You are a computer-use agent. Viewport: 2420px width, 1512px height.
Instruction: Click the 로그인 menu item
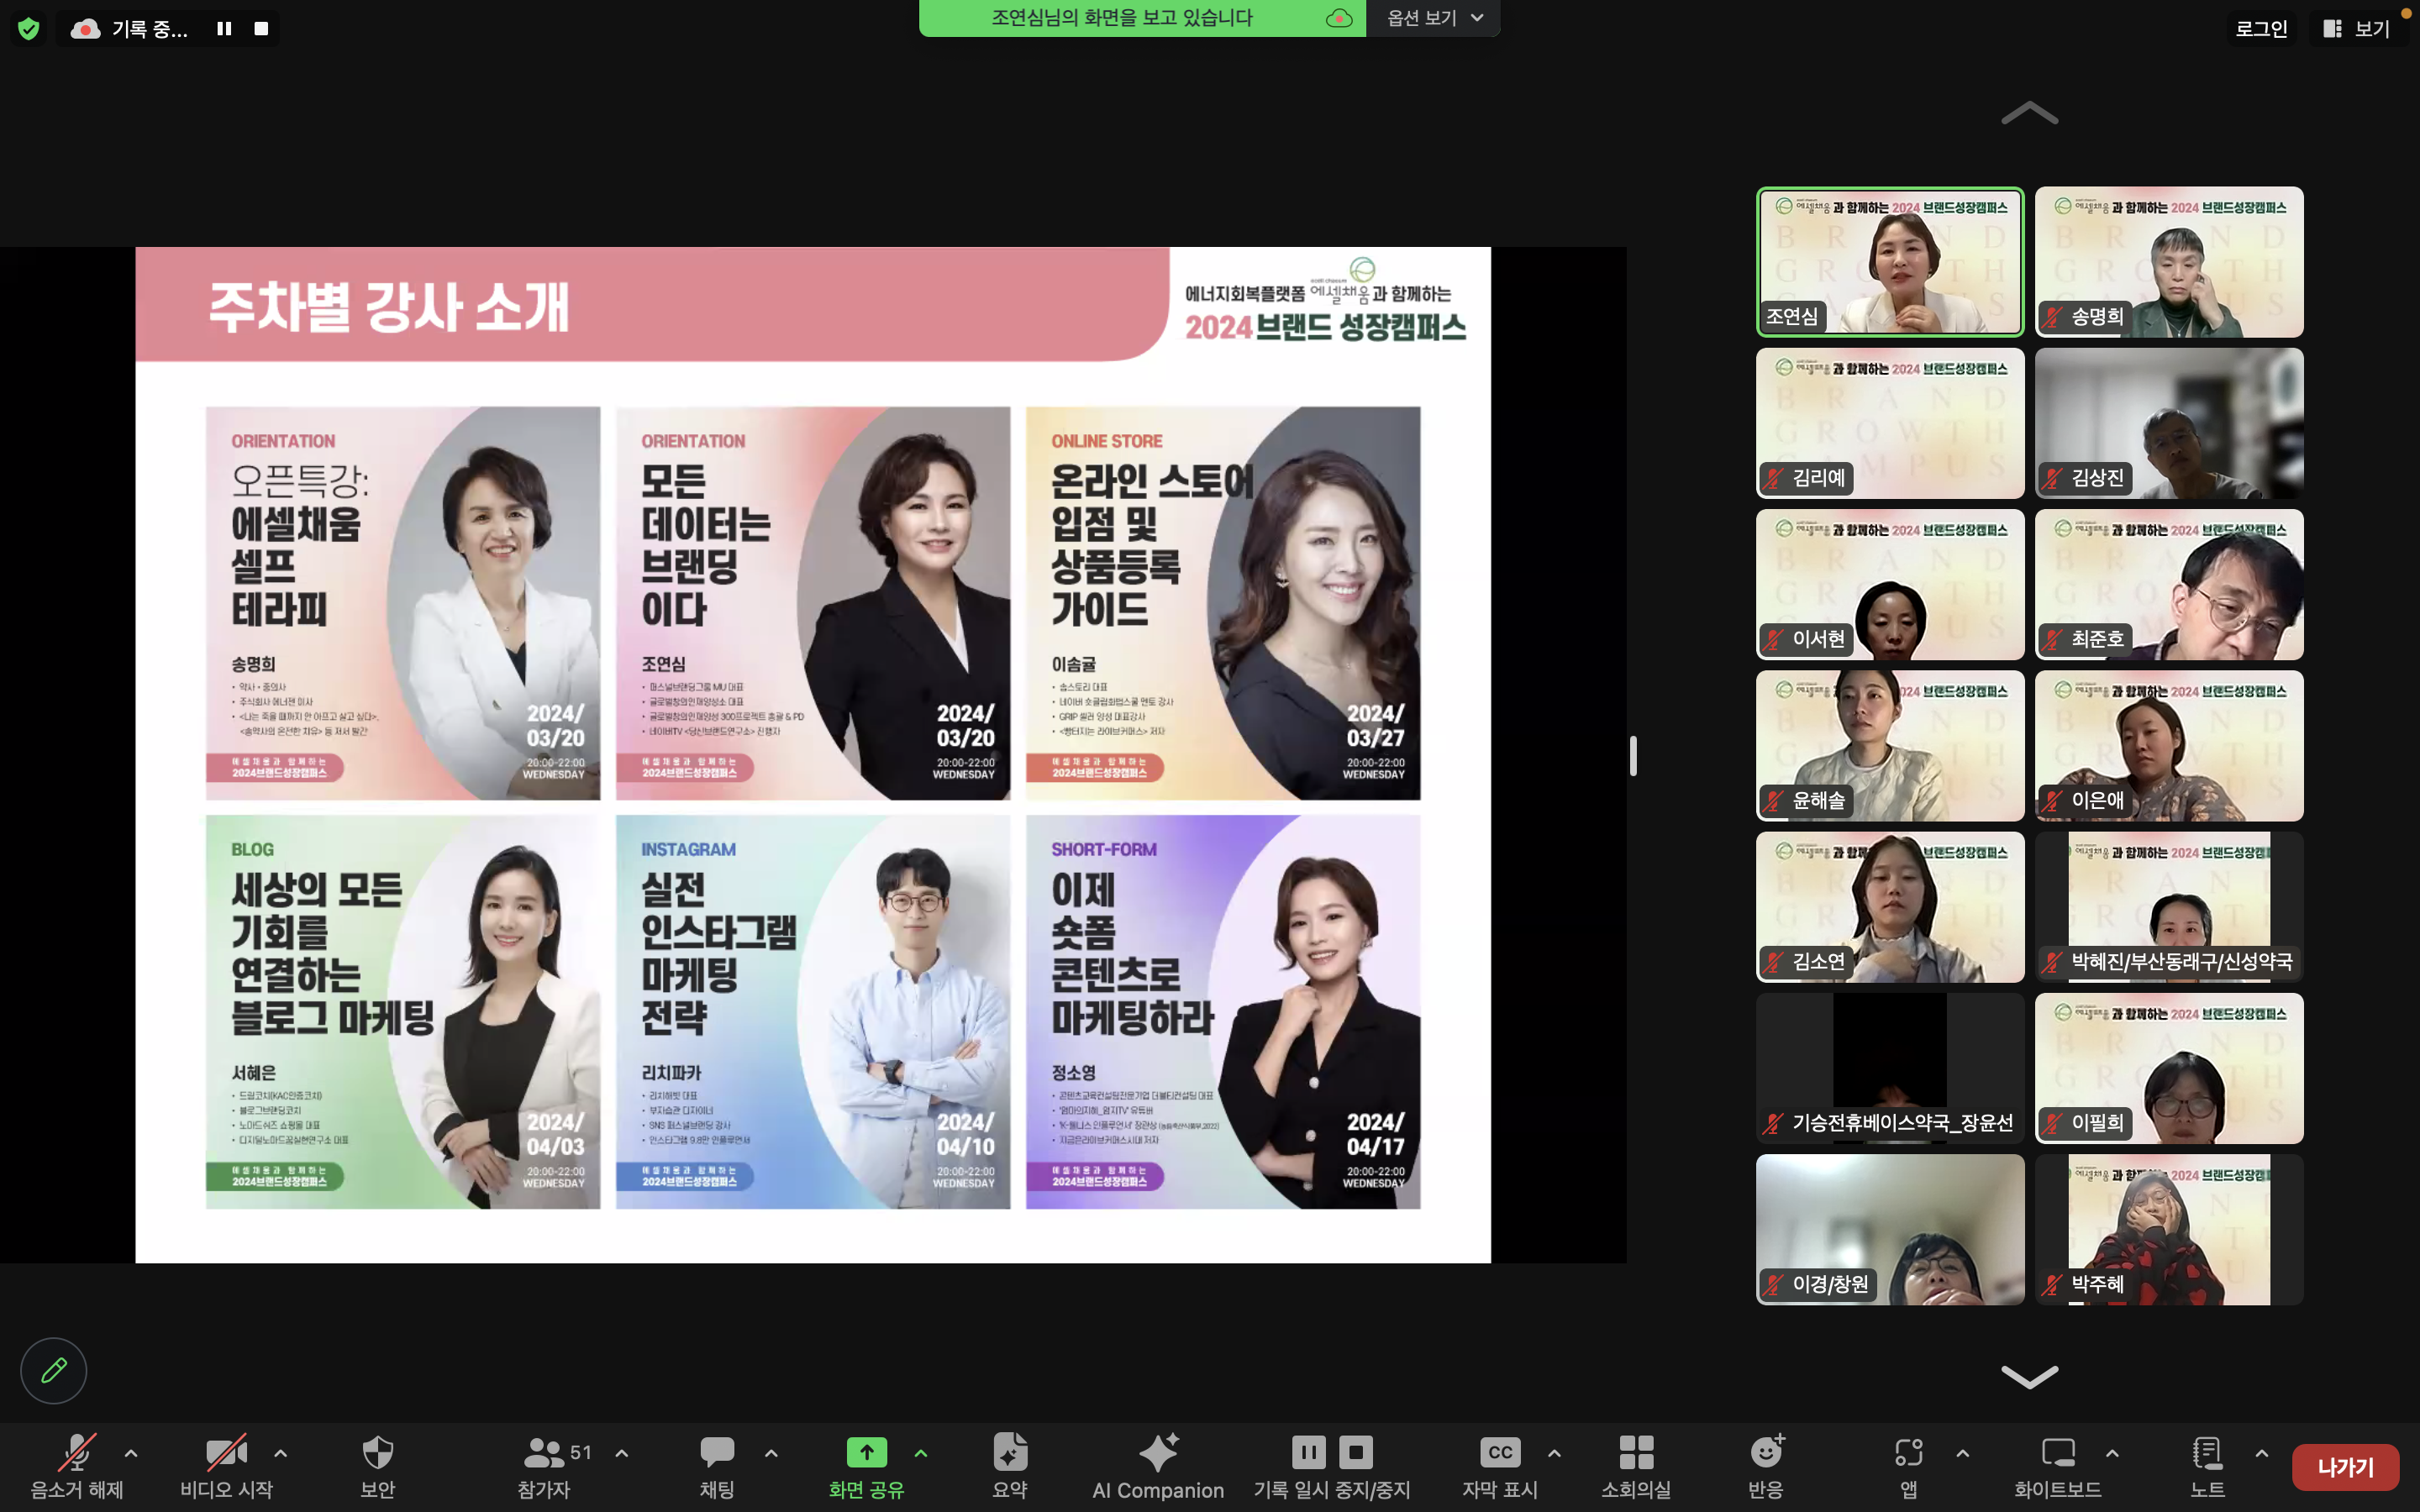[2261, 28]
